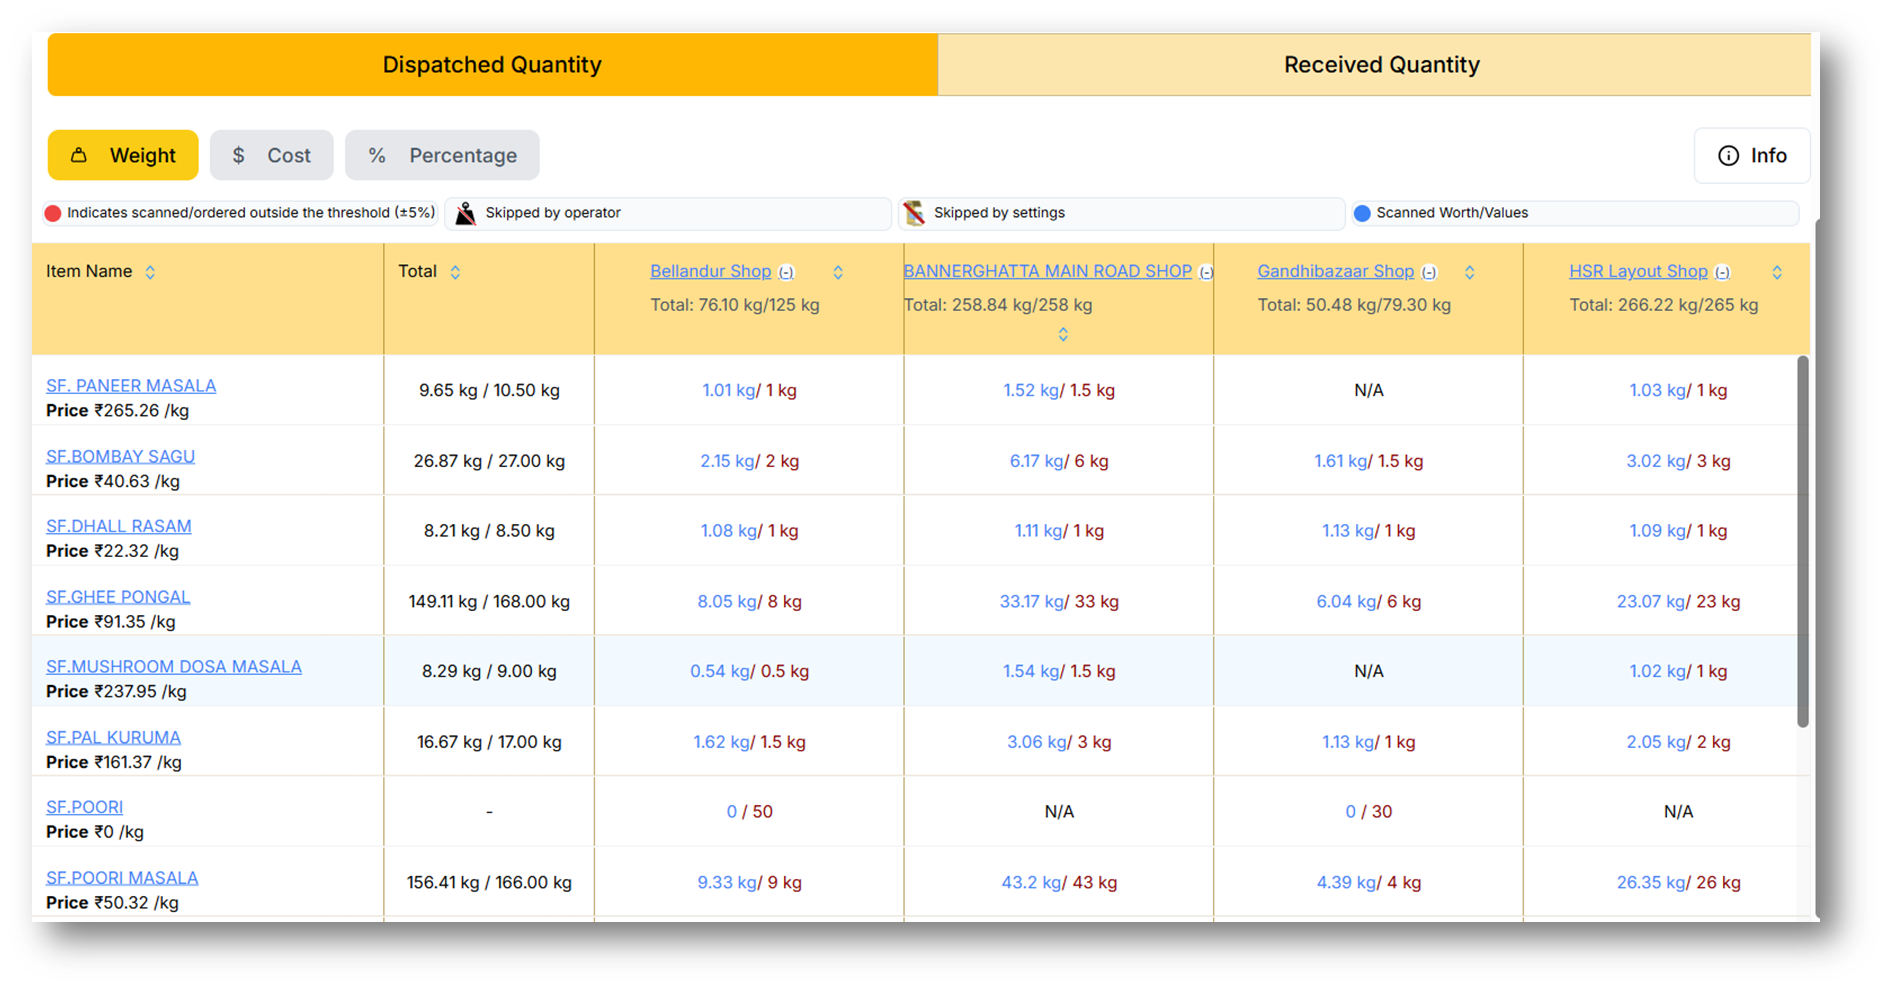Image resolution: width=1885 pixels, height=987 pixels.
Task: Click sort arrows beside Gandhibazaar Shop
Action: tap(1469, 272)
